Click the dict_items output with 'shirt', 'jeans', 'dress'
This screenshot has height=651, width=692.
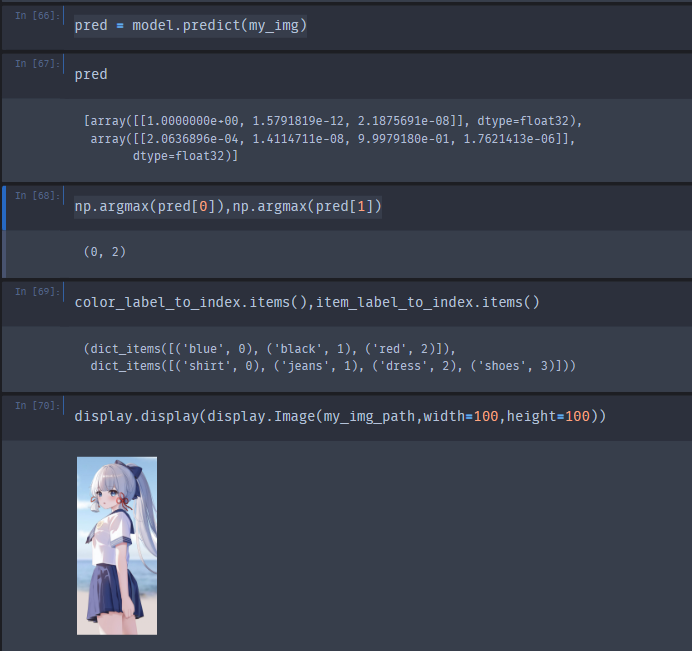click(x=333, y=366)
